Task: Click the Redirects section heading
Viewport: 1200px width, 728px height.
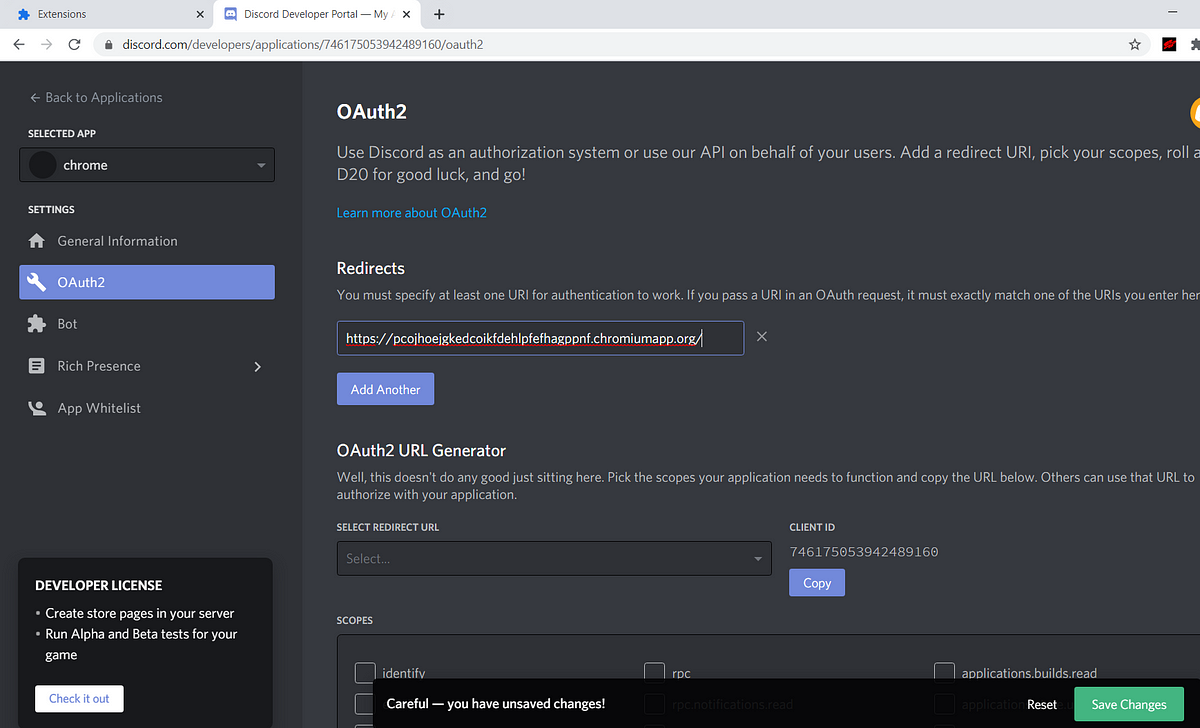Action: tap(371, 268)
